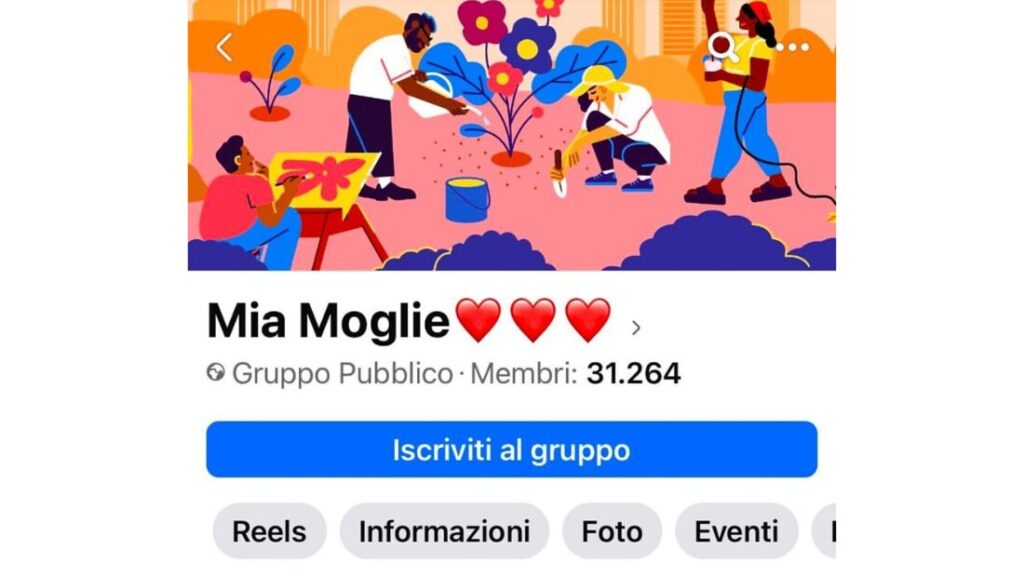Tap the back arrow icon
This screenshot has width=1024, height=576.
click(224, 47)
